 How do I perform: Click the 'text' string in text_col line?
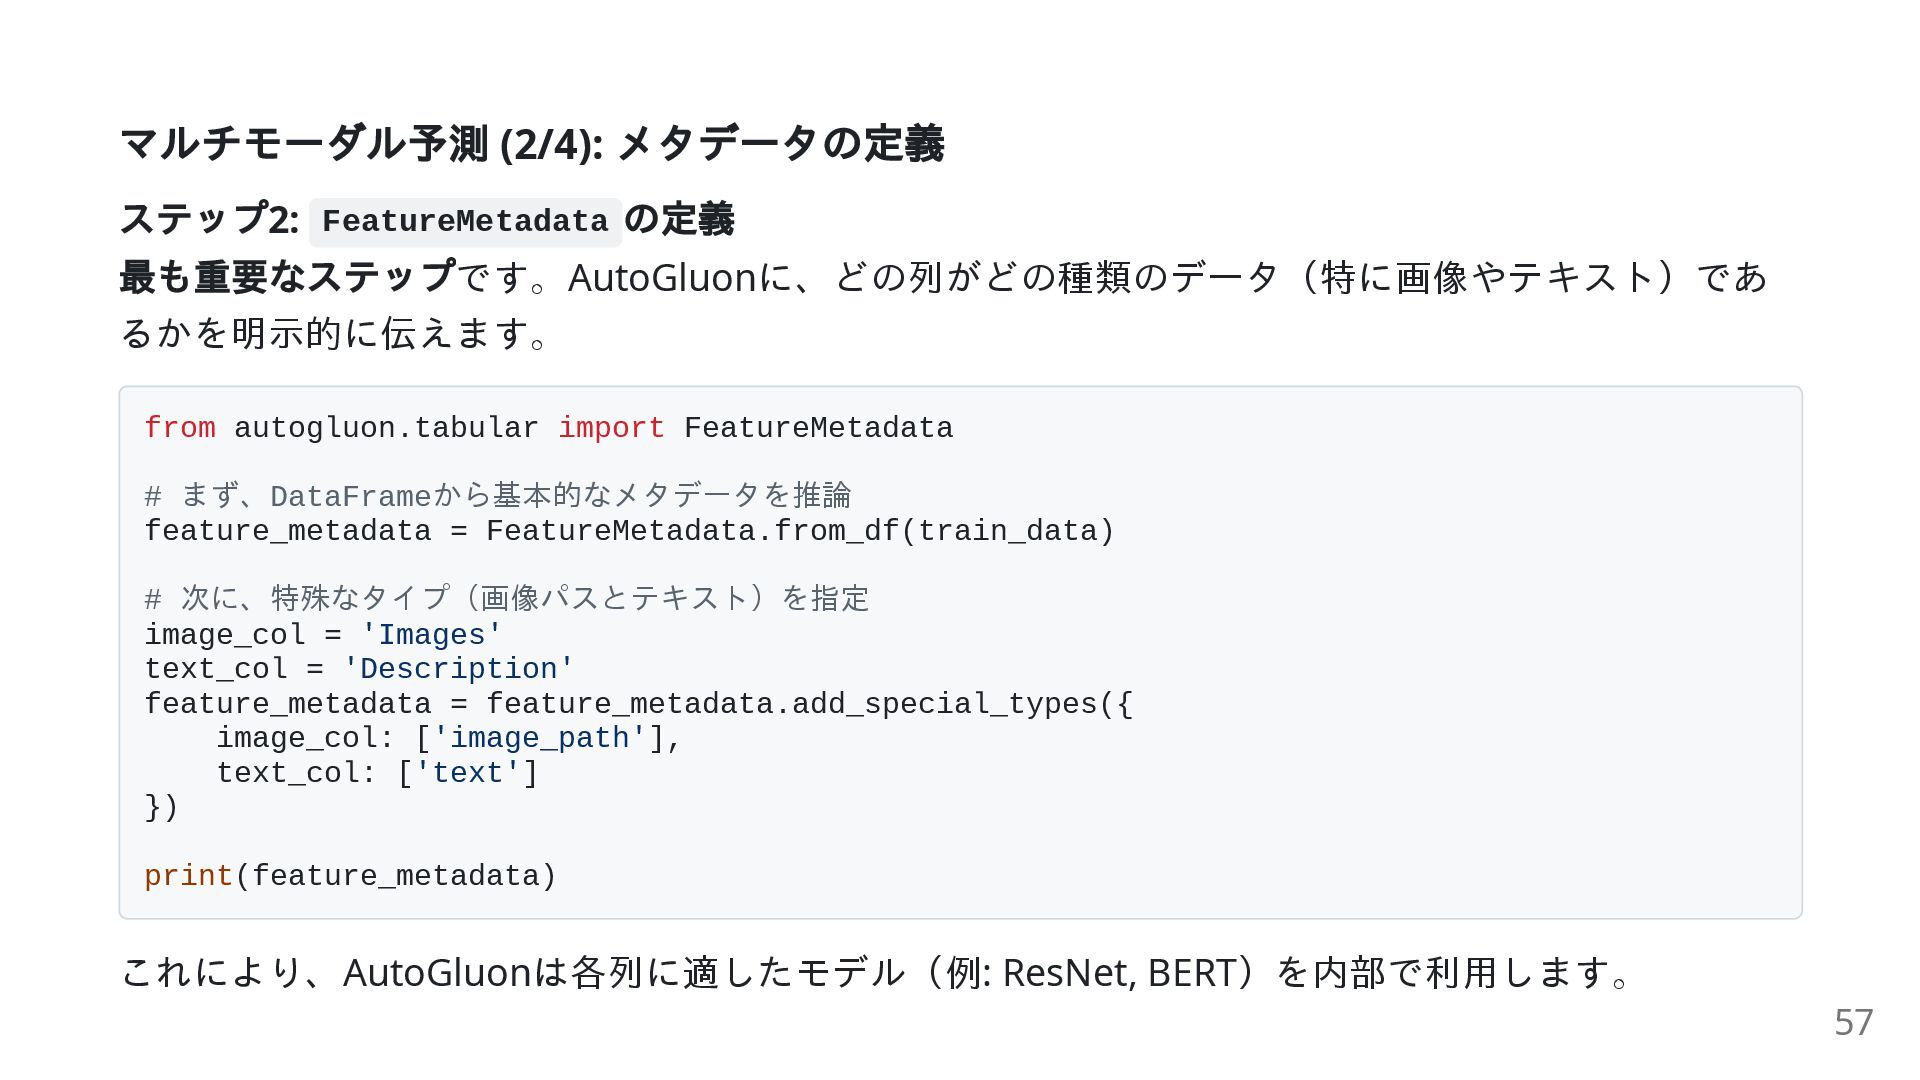467,773
